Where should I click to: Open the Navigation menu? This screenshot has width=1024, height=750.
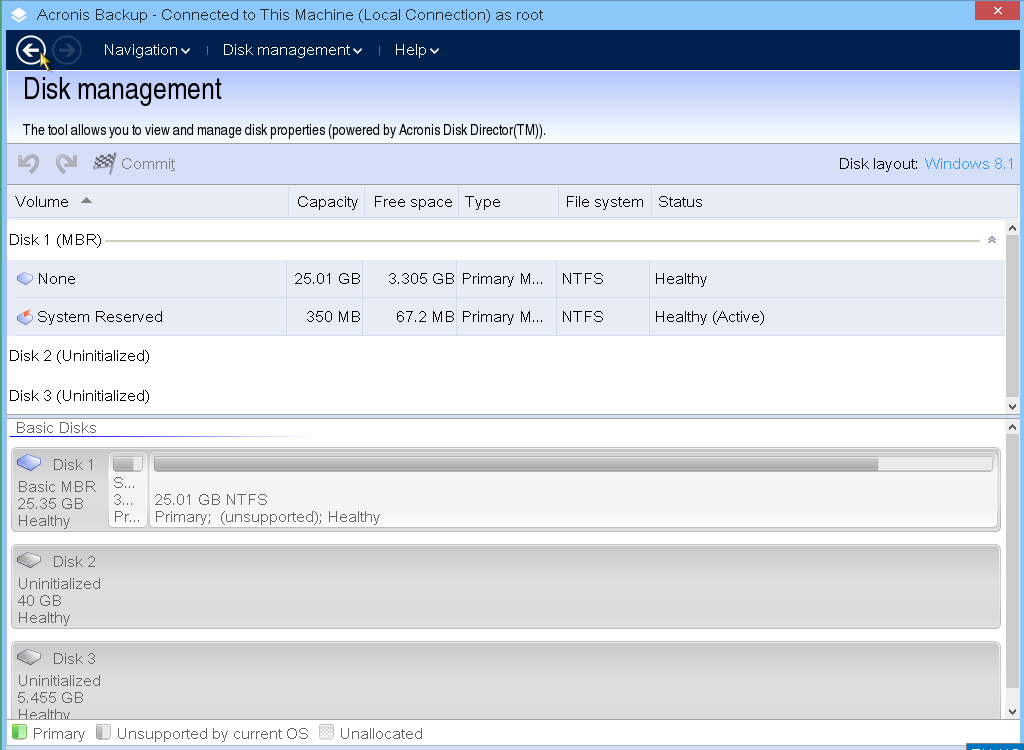point(147,50)
